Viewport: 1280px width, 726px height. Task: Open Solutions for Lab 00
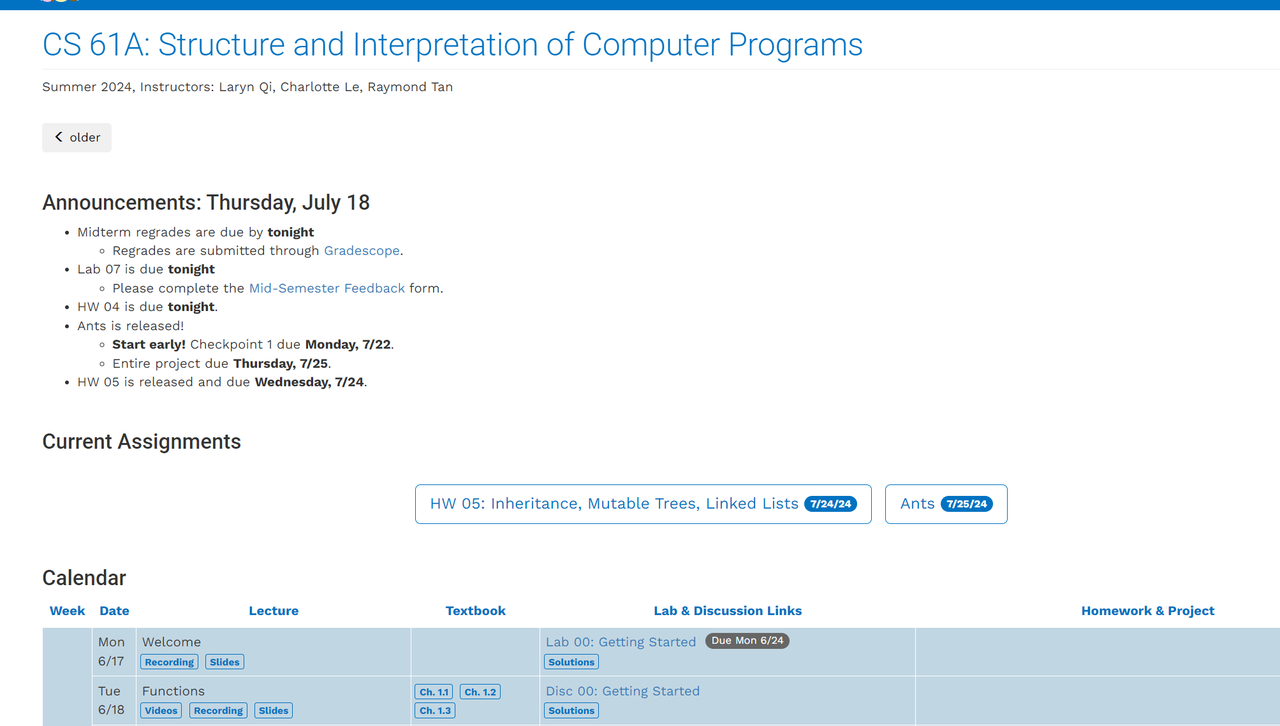(571, 662)
